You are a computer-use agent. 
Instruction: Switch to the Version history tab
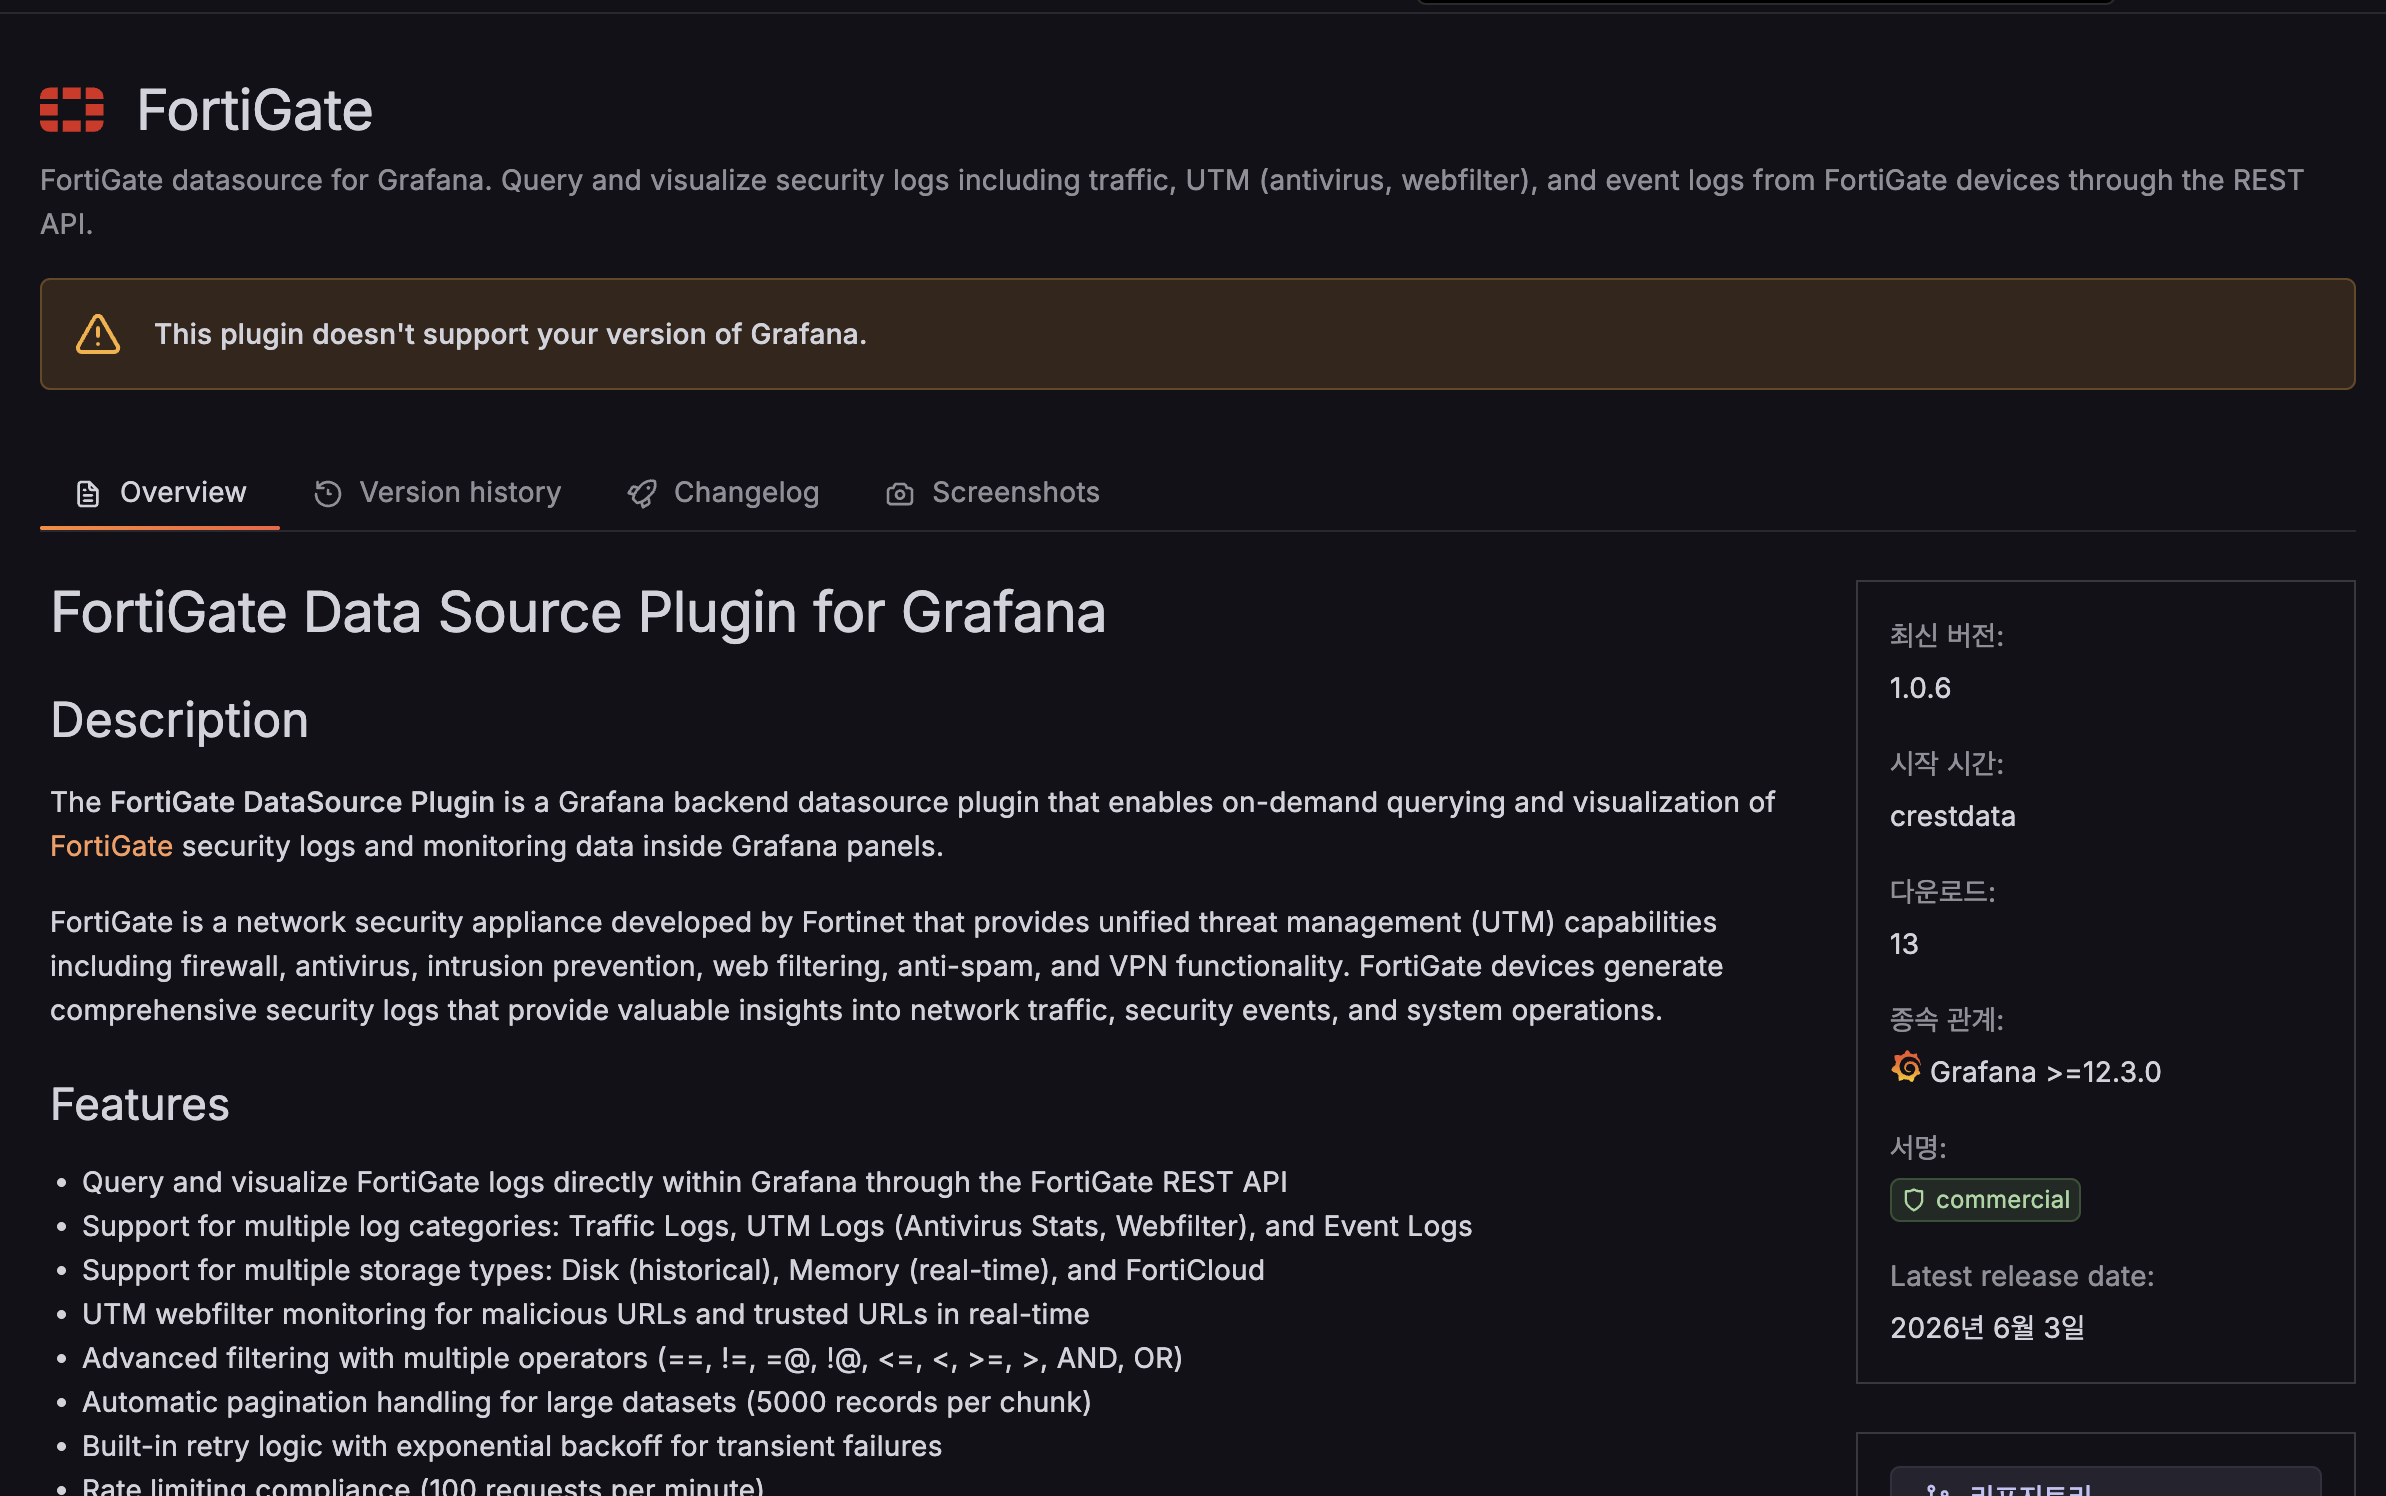[437, 492]
